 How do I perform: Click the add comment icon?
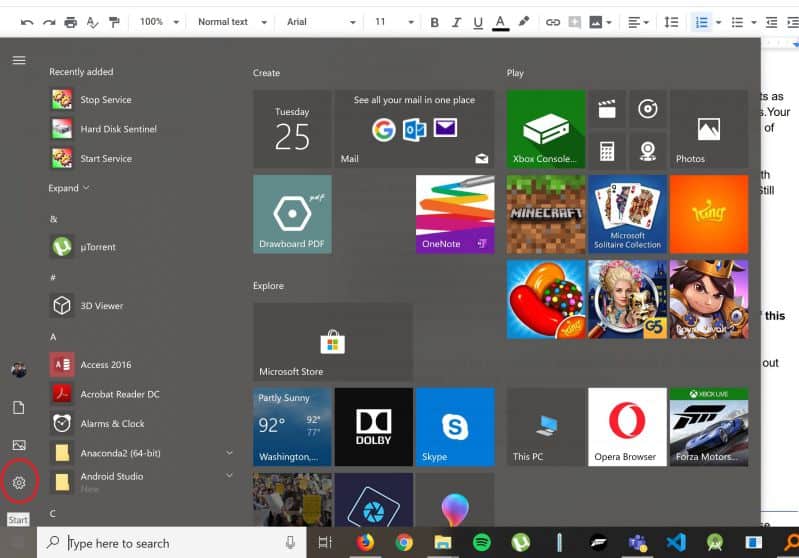(575, 22)
